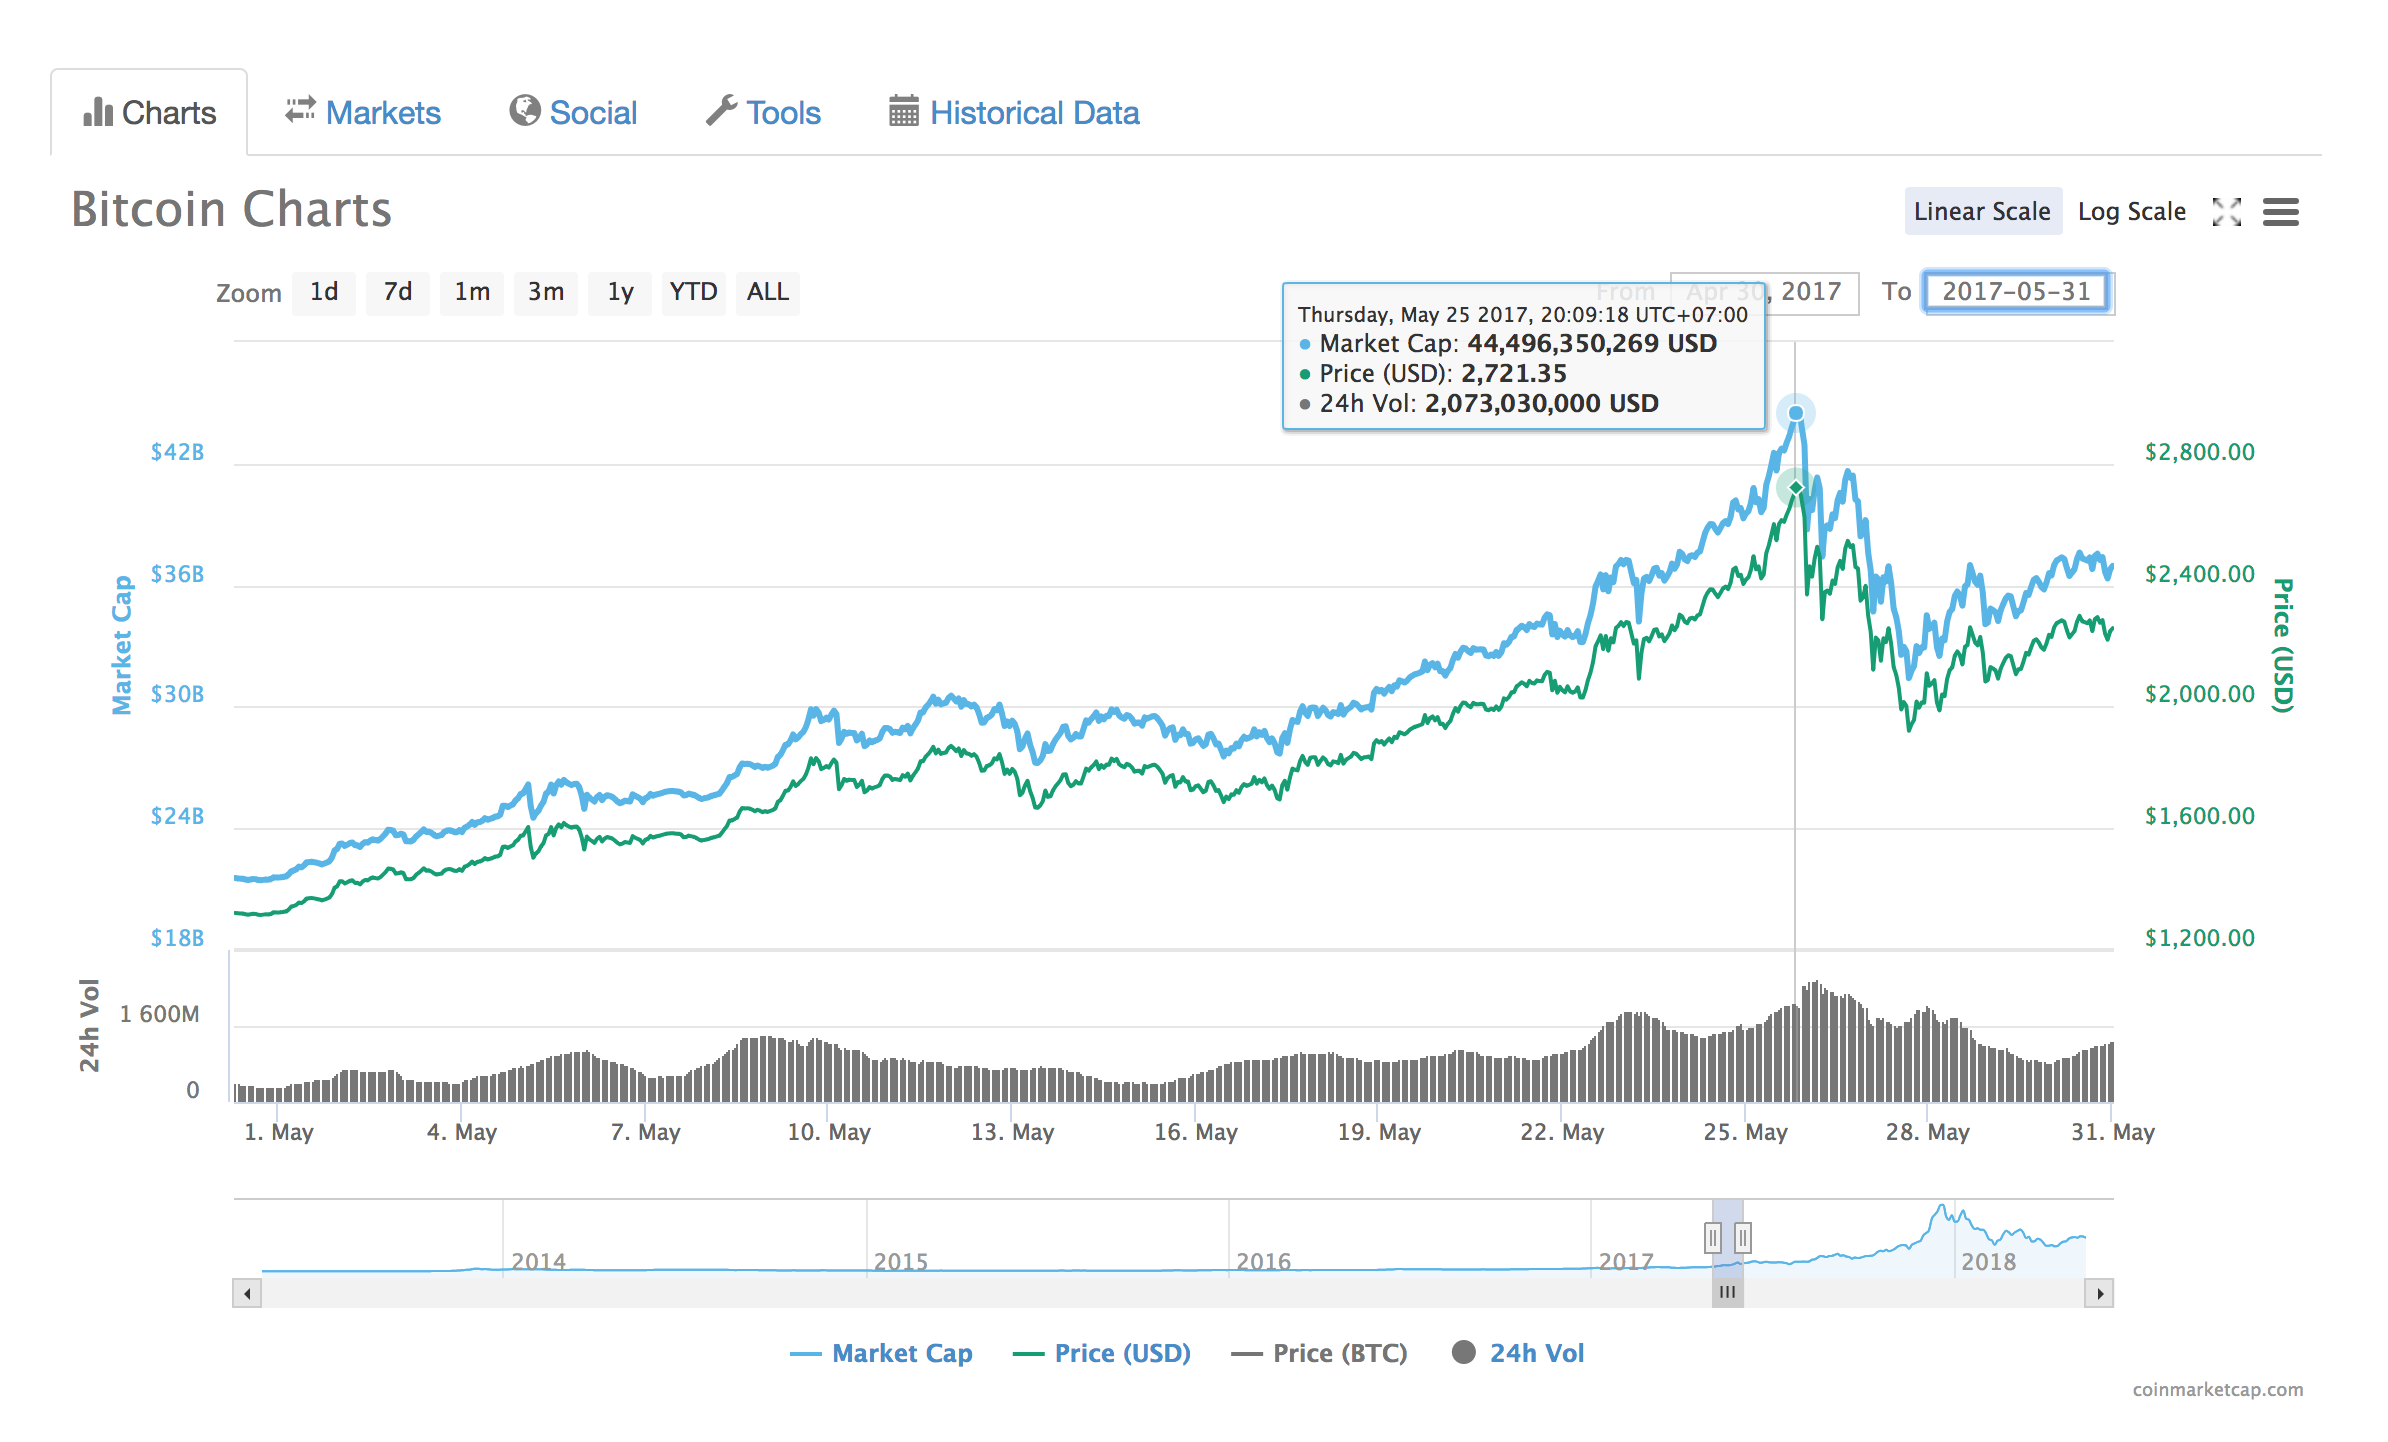Viewport: 2388px width, 1442px height.
Task: Click the left navigator scroll arrow
Action: [247, 1293]
